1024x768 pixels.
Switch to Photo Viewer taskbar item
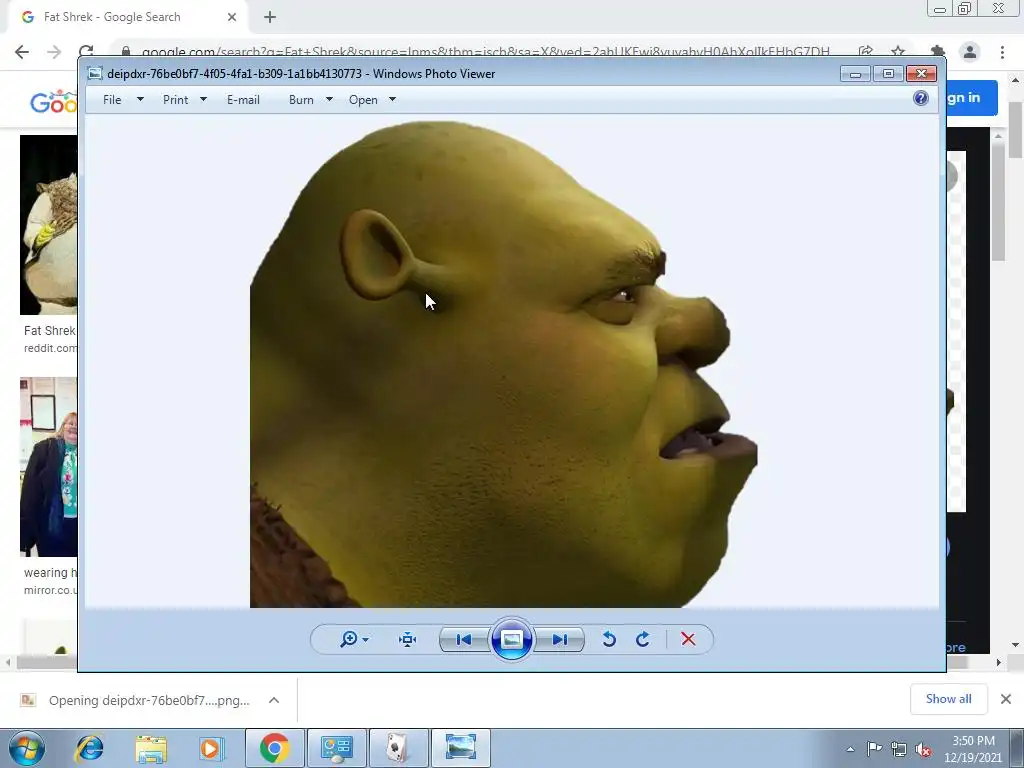click(460, 748)
